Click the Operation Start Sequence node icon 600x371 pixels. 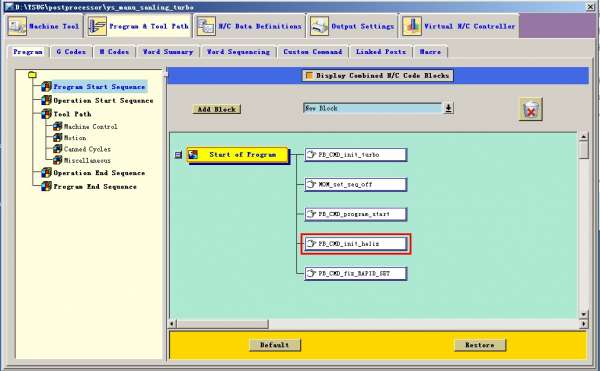[46, 101]
